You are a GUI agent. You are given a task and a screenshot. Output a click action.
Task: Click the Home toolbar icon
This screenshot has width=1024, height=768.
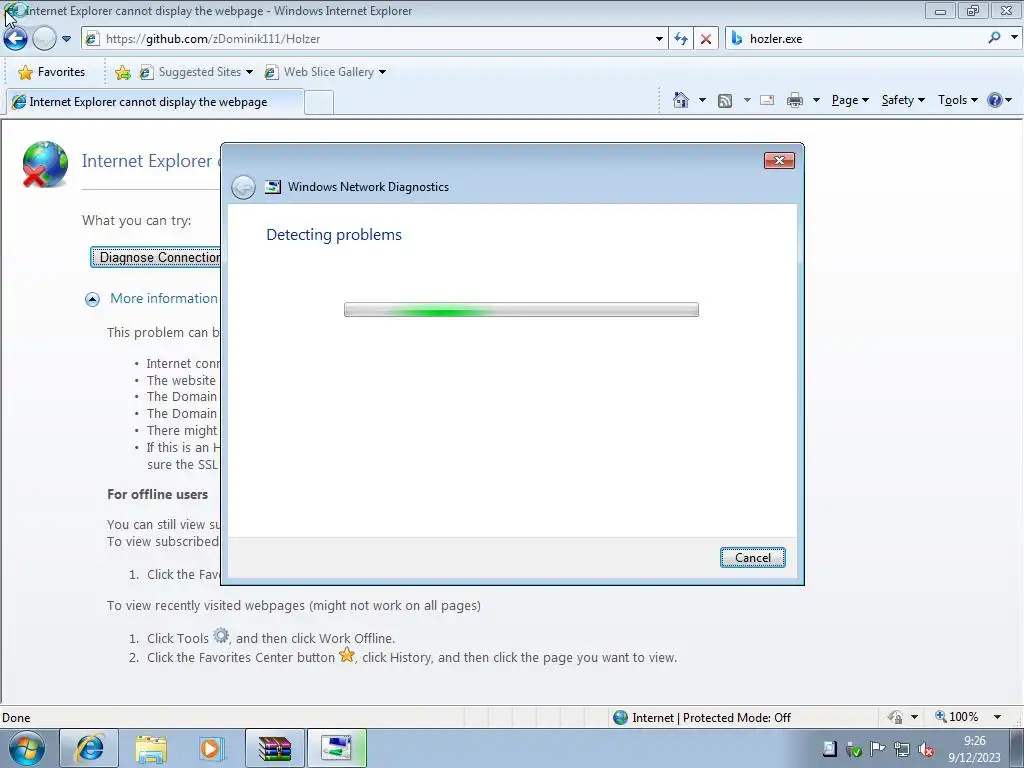pos(681,100)
